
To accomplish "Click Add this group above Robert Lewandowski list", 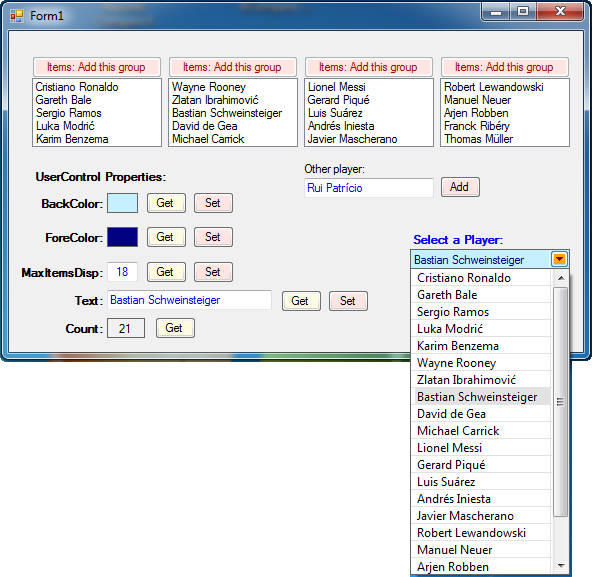I will (505, 67).
